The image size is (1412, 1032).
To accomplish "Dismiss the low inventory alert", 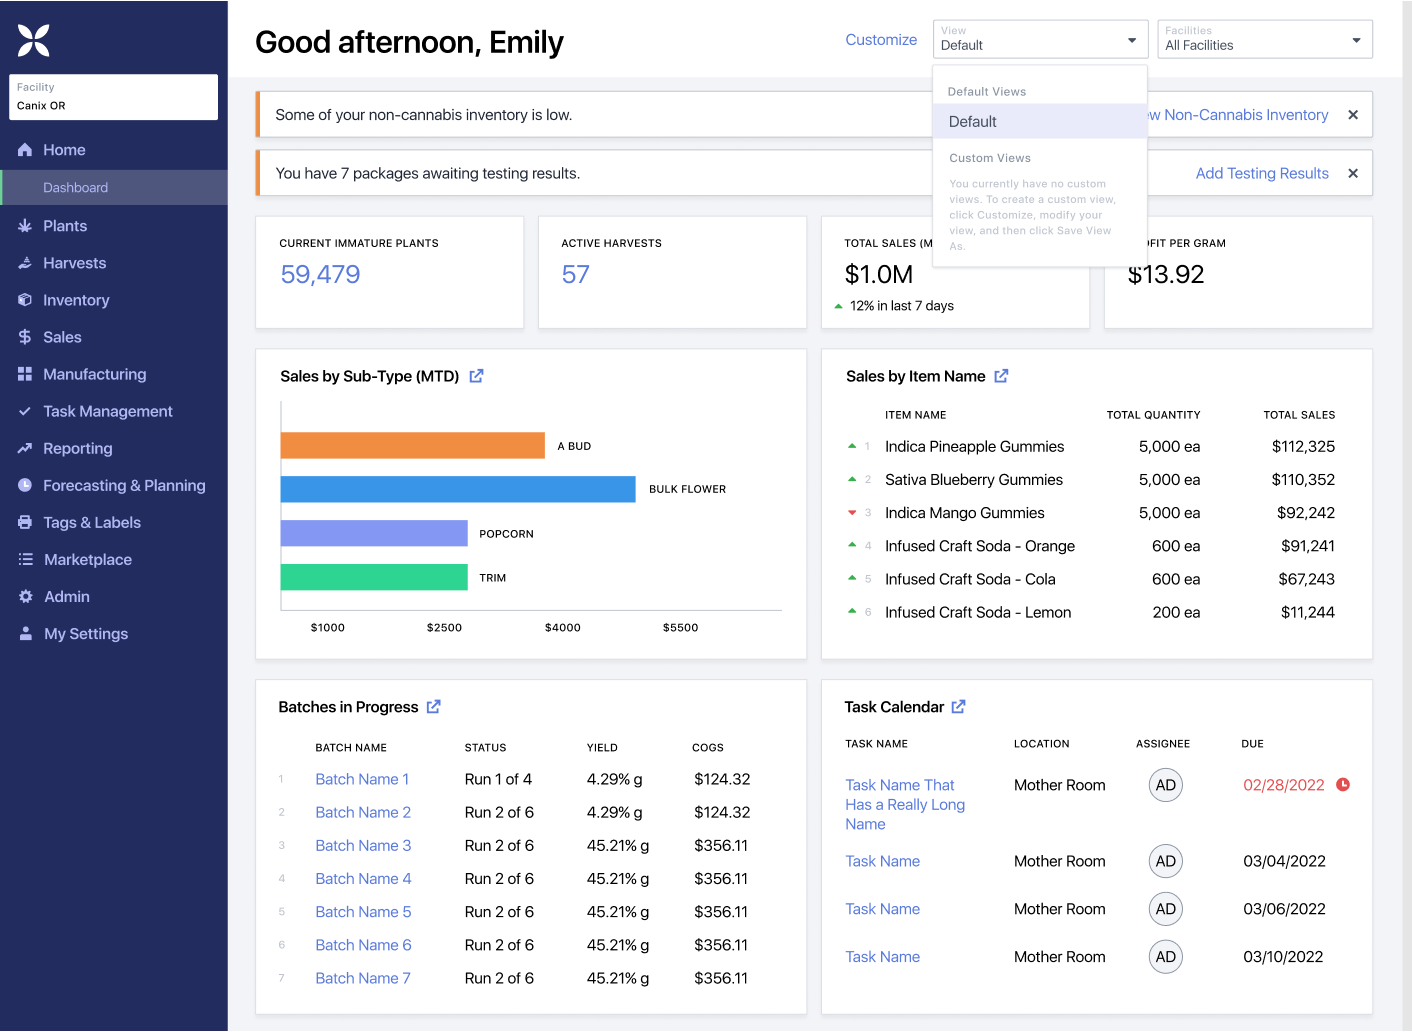I will coord(1352,115).
